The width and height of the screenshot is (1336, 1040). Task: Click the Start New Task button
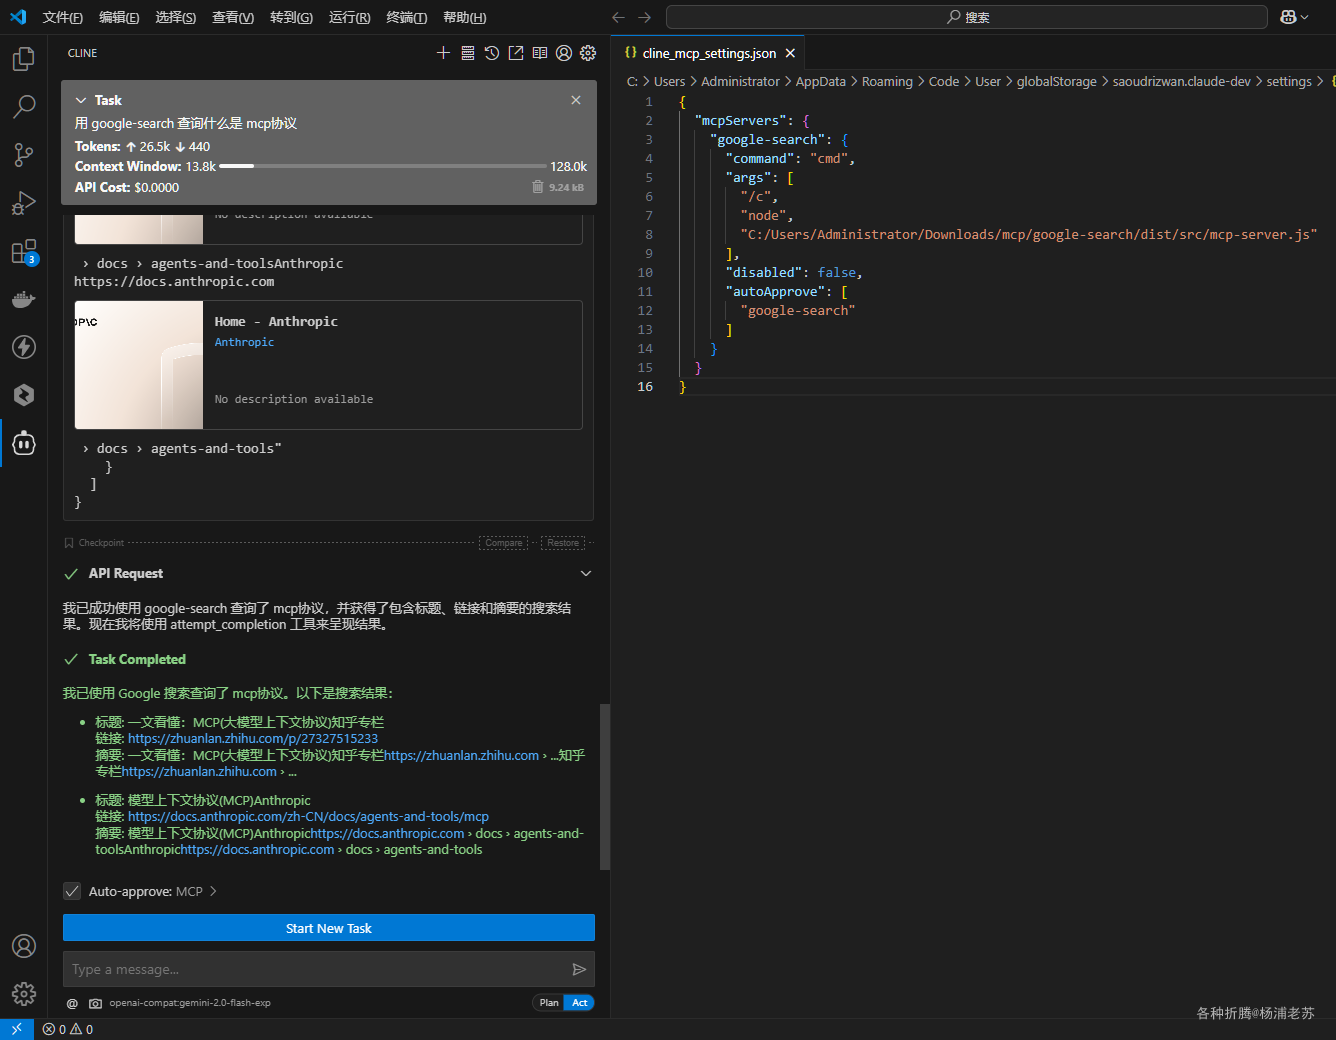328,928
